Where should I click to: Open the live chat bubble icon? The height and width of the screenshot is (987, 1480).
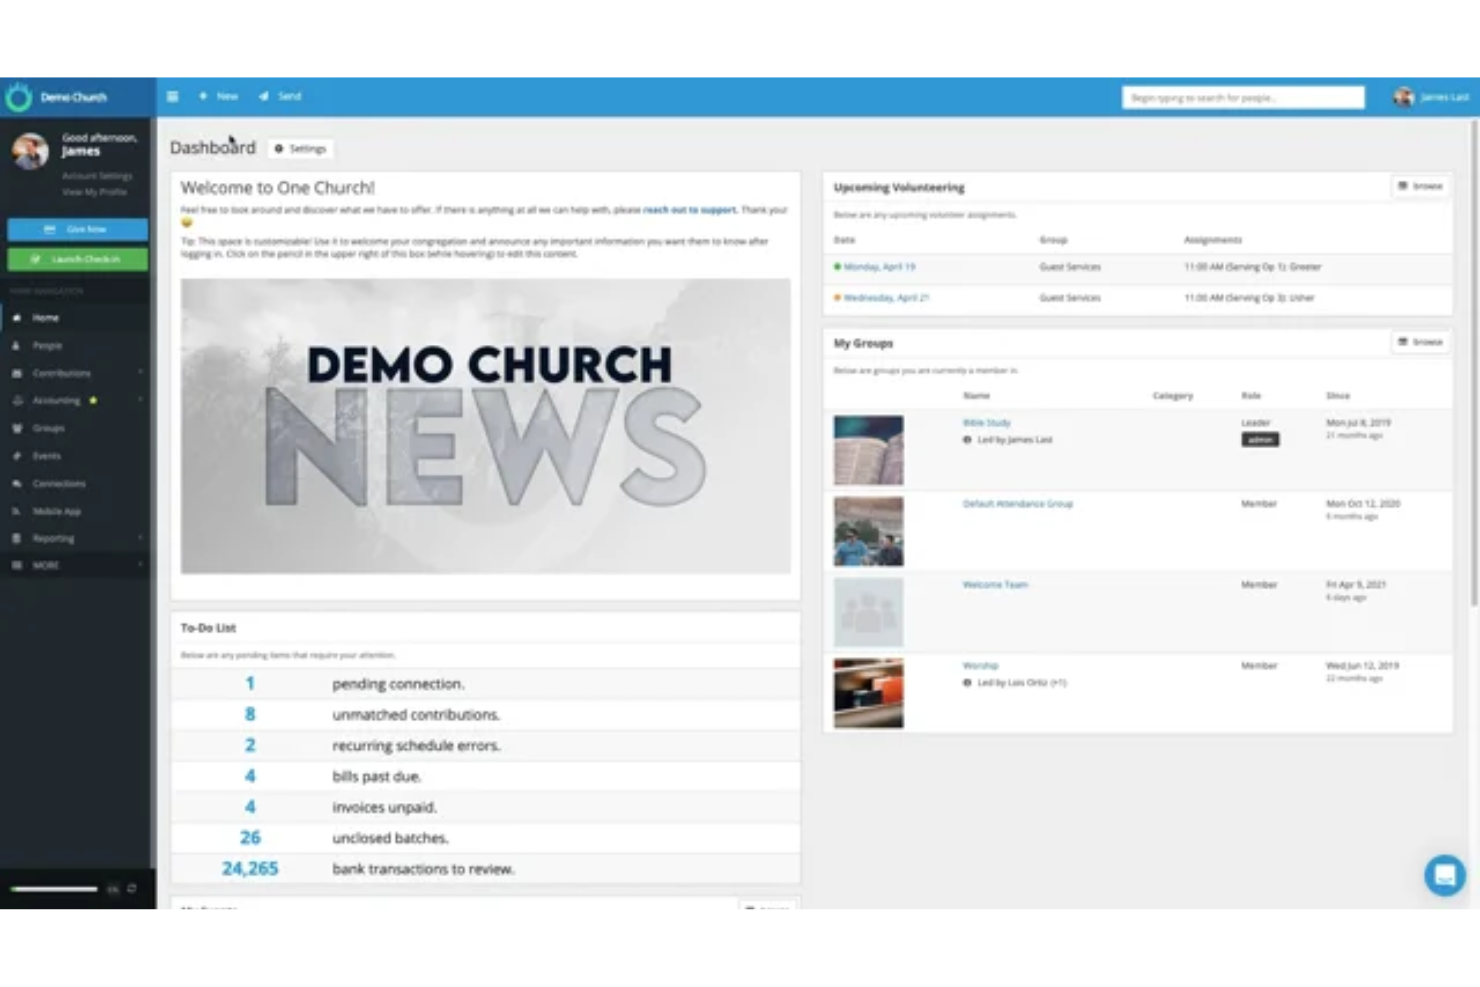[1445, 876]
